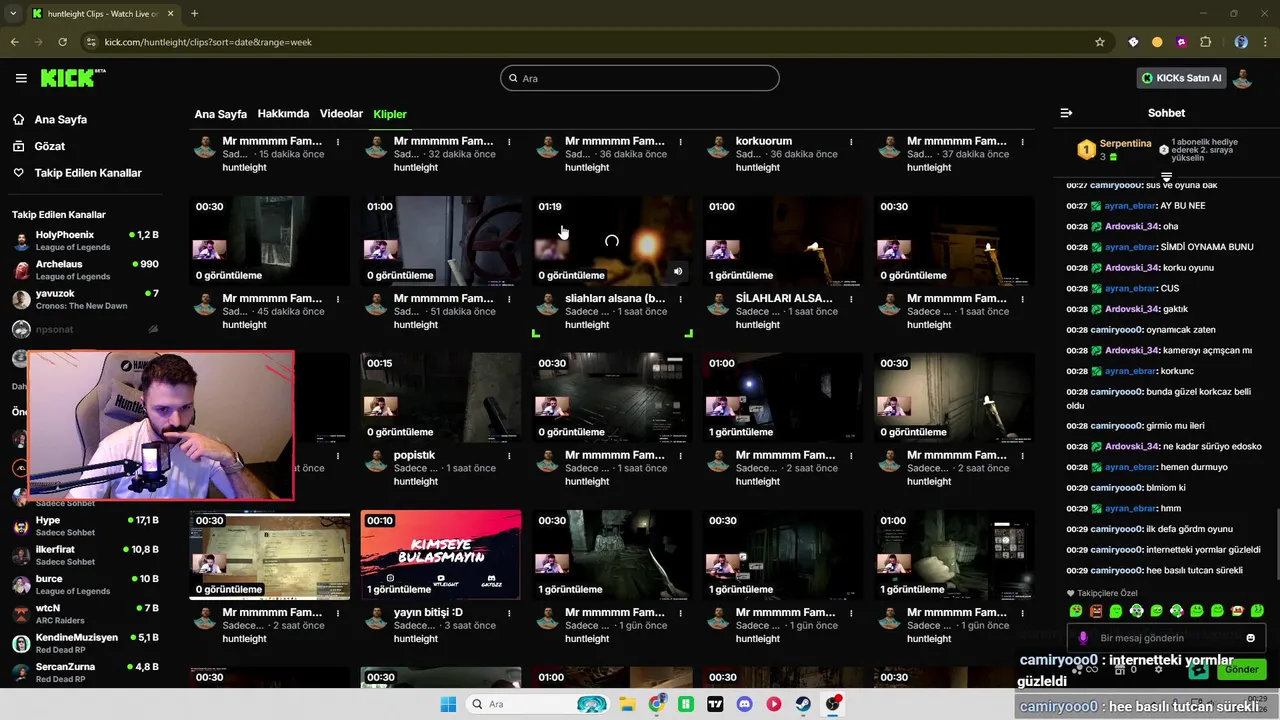Viewport: 1280px width, 720px height.
Task: Open File Explorer from the taskbar
Action: [627, 704]
